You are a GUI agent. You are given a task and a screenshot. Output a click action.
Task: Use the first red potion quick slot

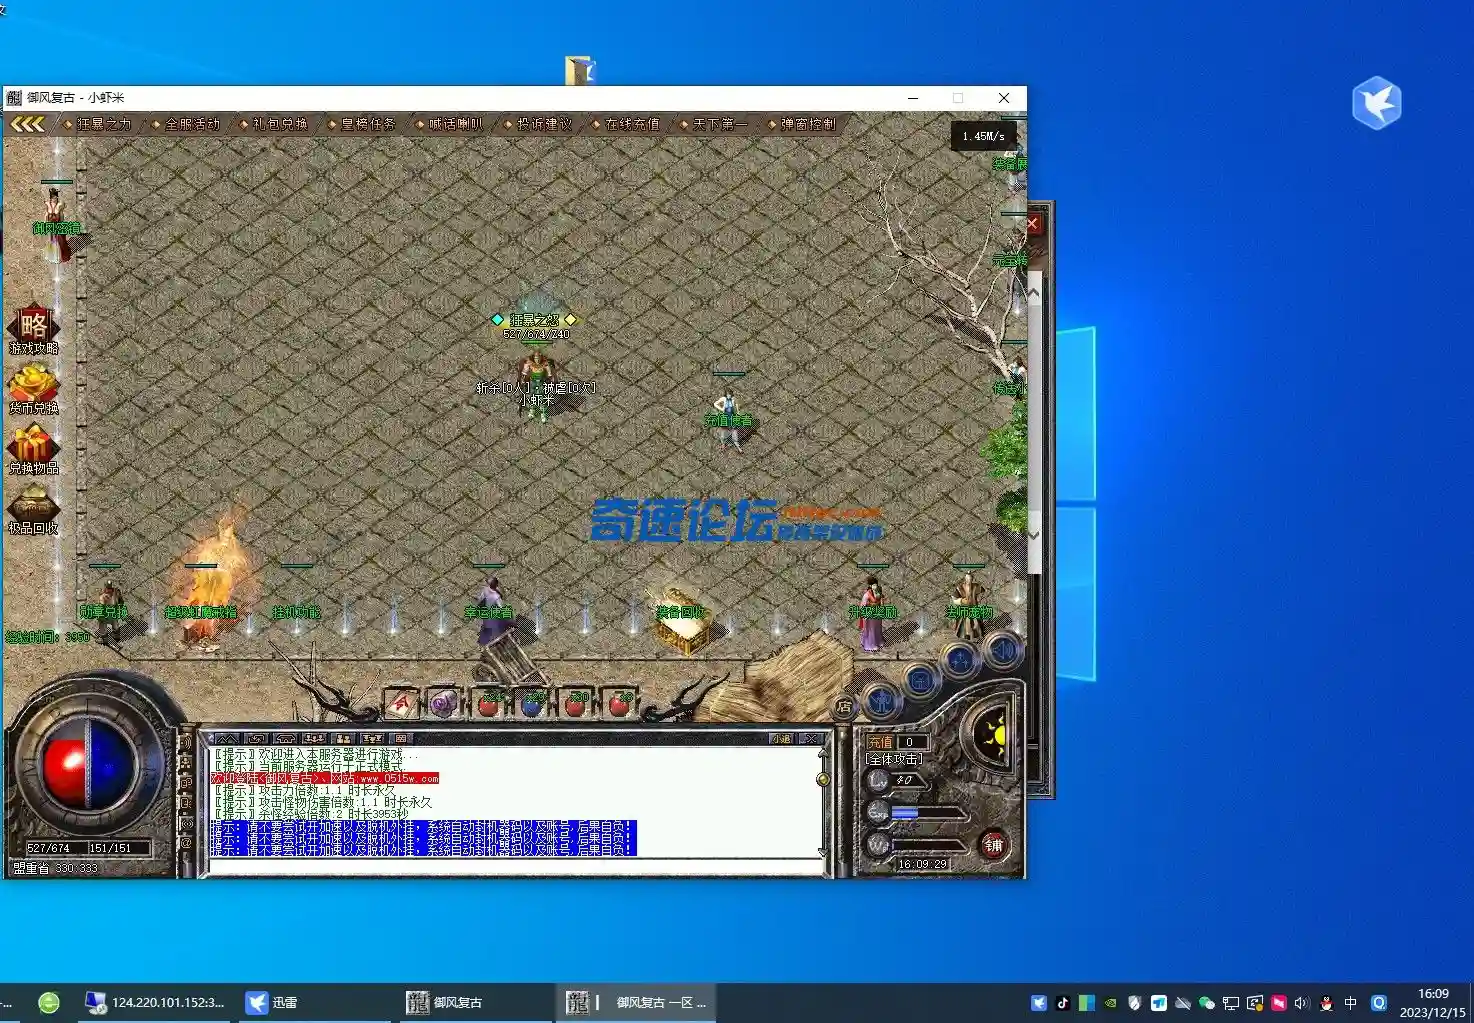click(489, 704)
